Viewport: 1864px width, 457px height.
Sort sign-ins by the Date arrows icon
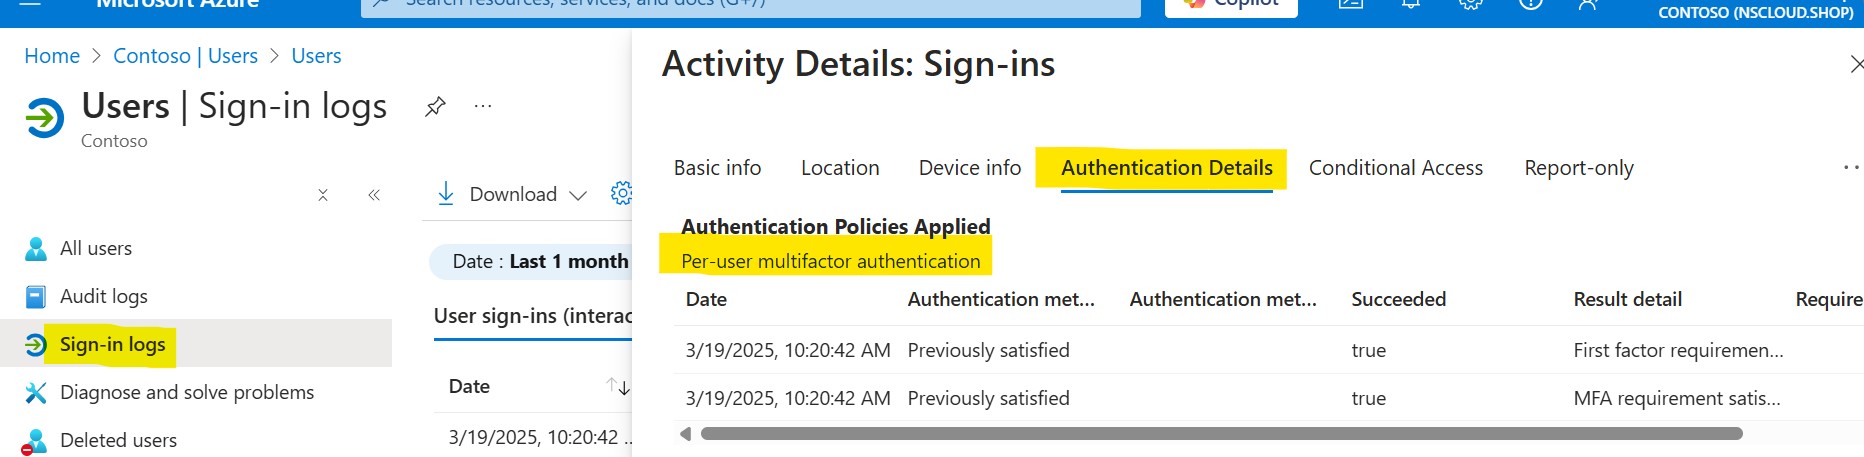click(x=618, y=387)
